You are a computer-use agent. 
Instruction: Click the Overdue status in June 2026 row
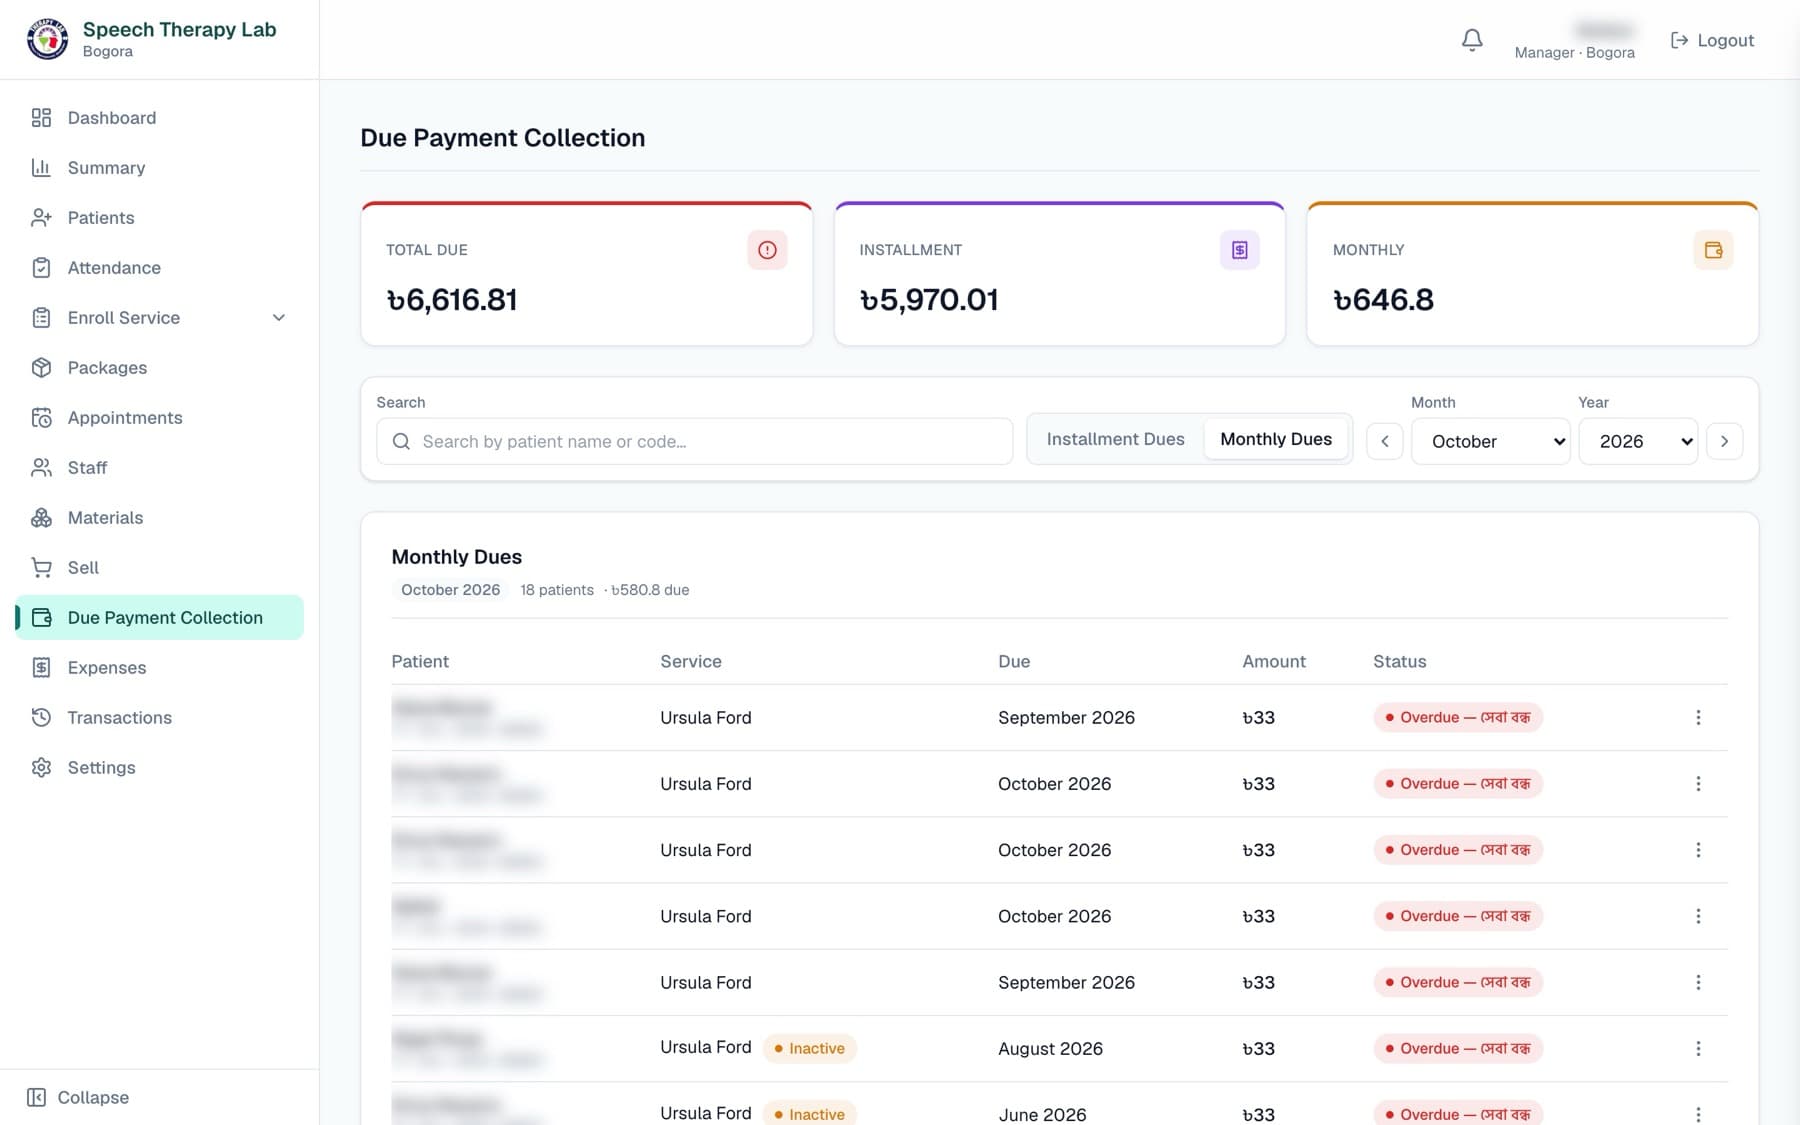click(1458, 1114)
